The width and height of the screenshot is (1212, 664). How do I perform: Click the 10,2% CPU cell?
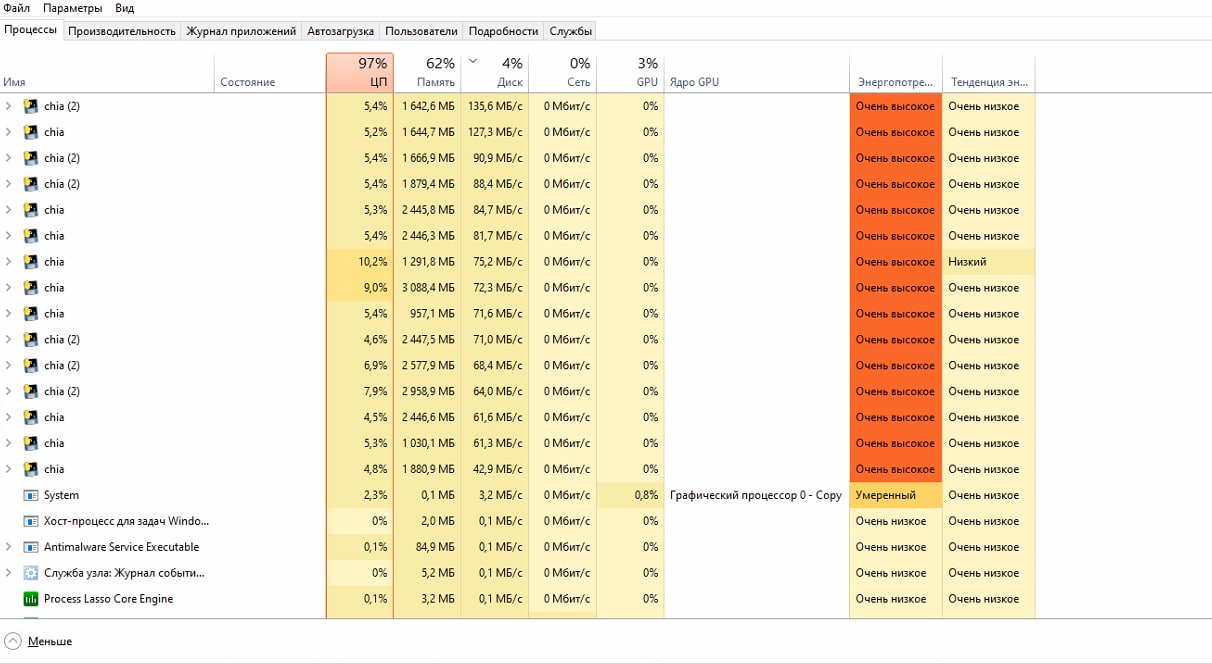[x=360, y=262]
